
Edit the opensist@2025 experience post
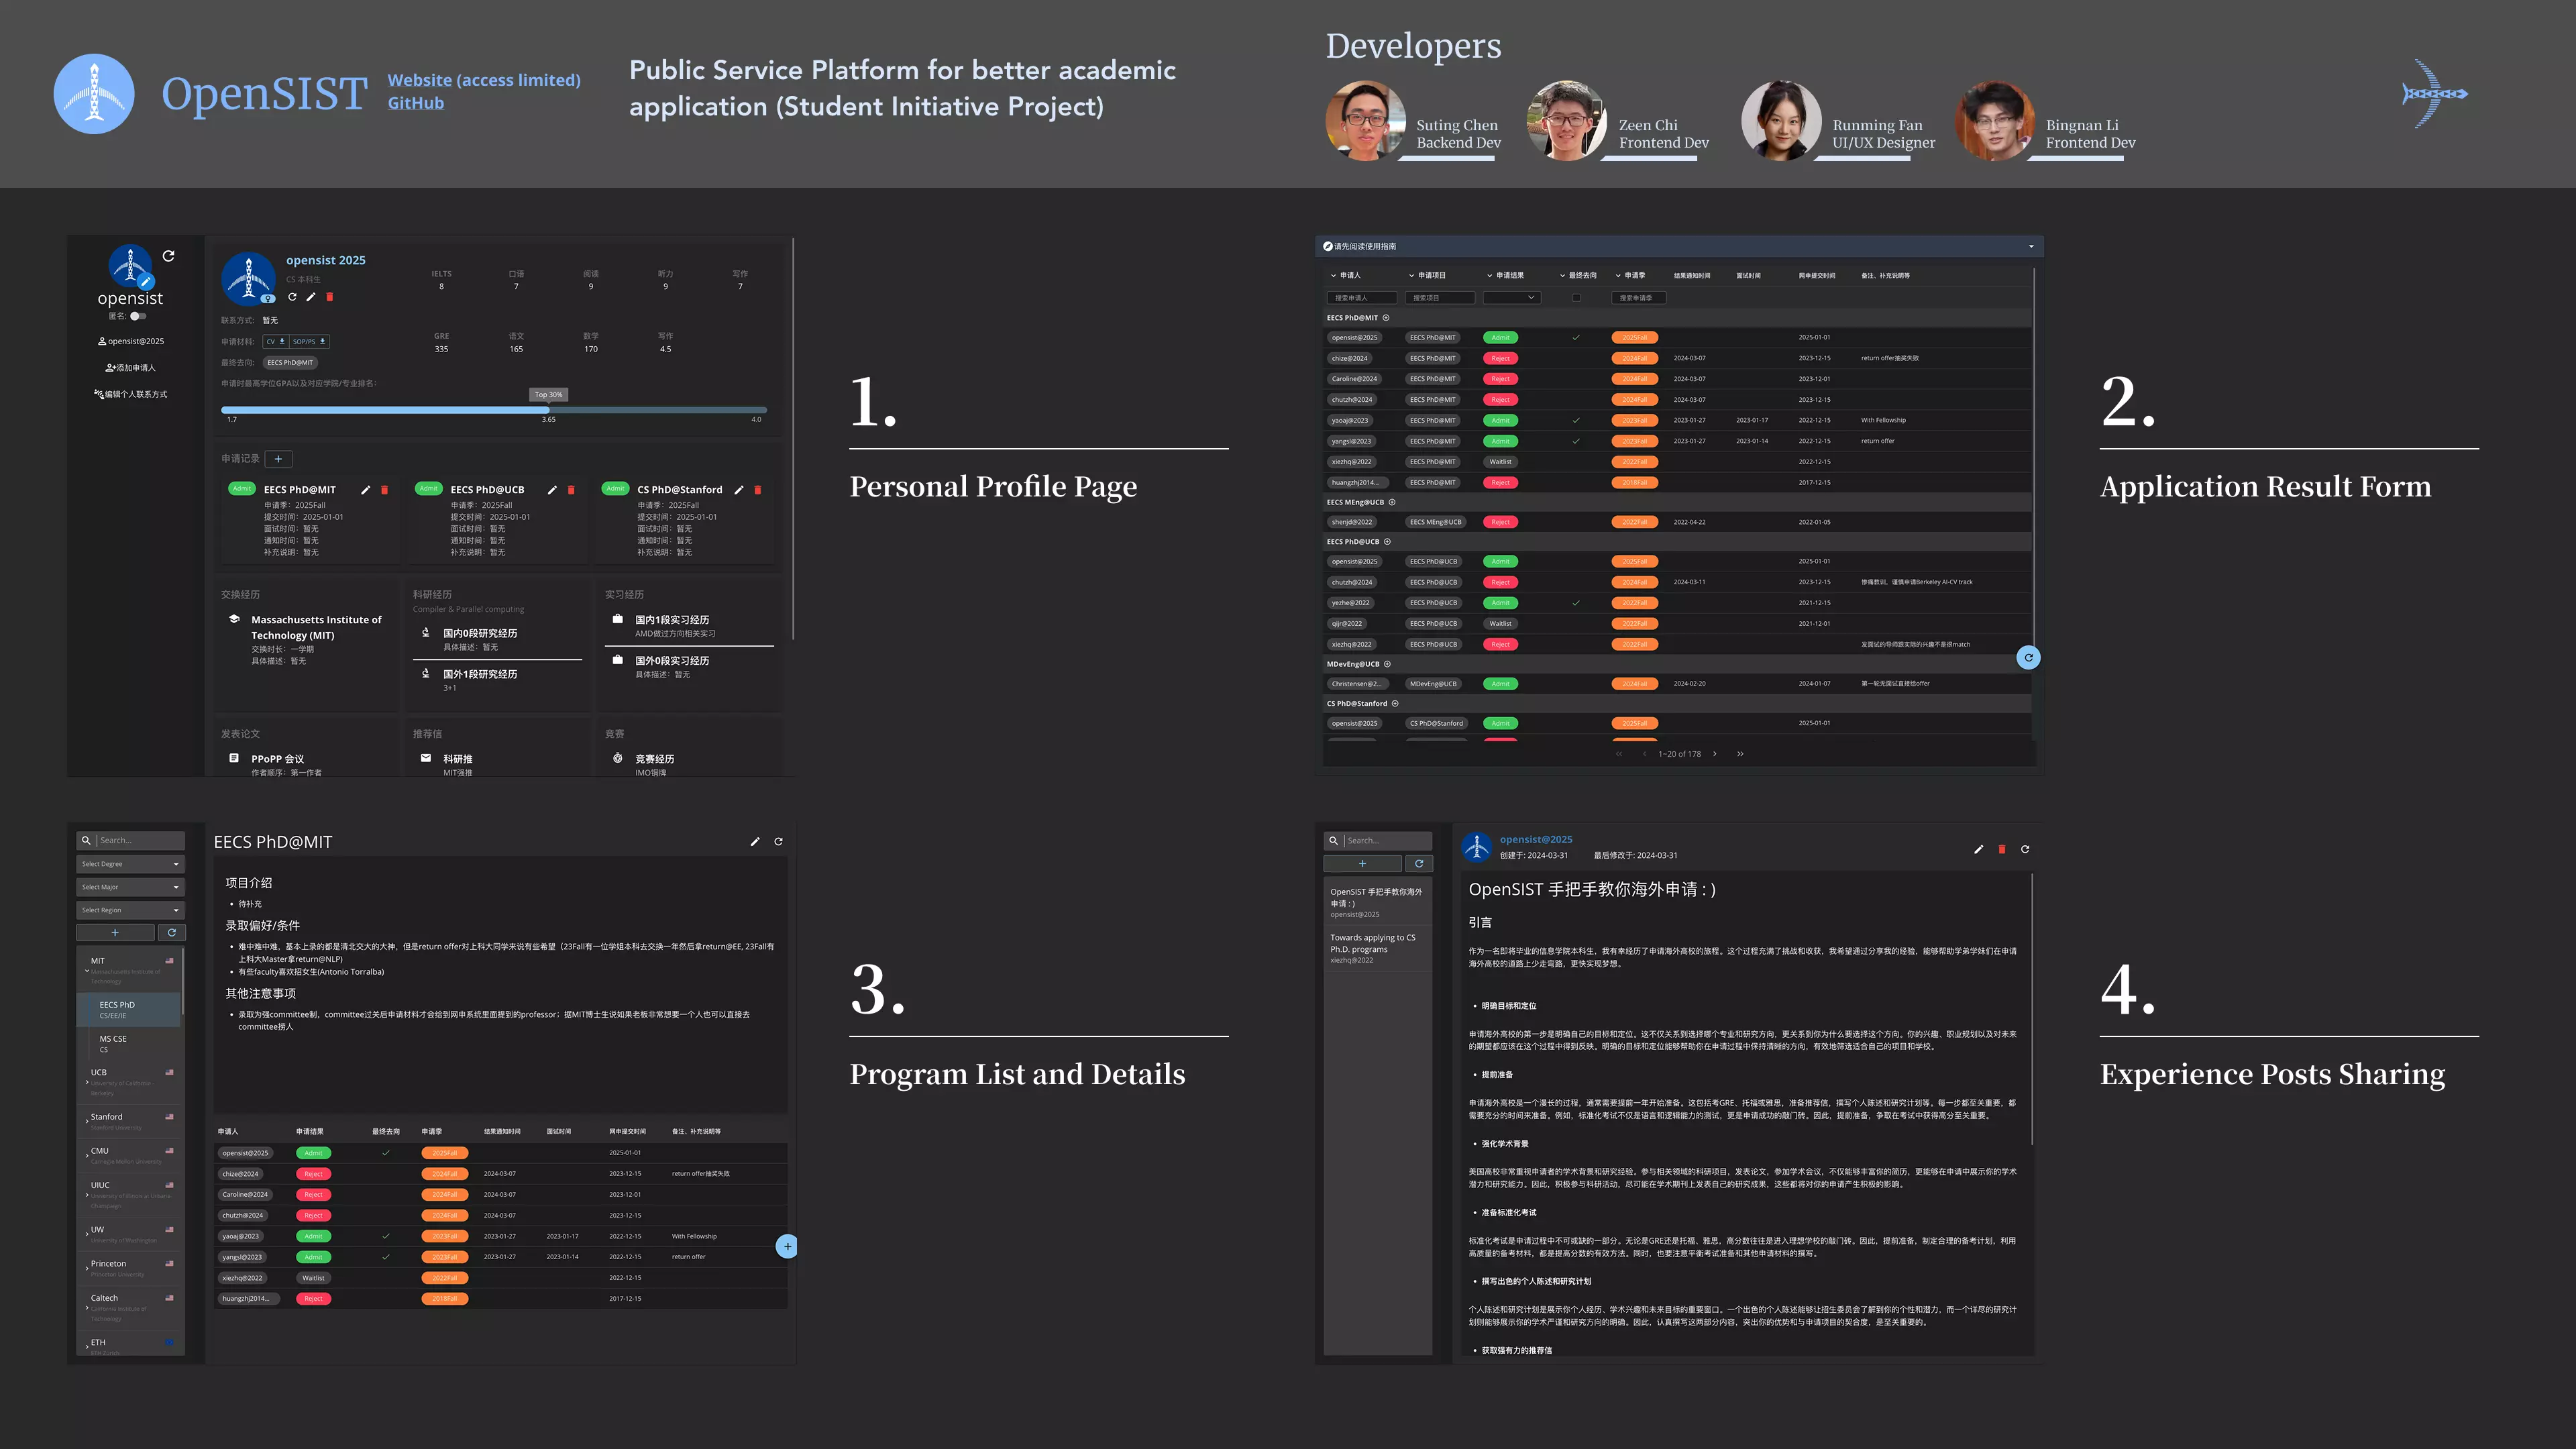click(1978, 849)
